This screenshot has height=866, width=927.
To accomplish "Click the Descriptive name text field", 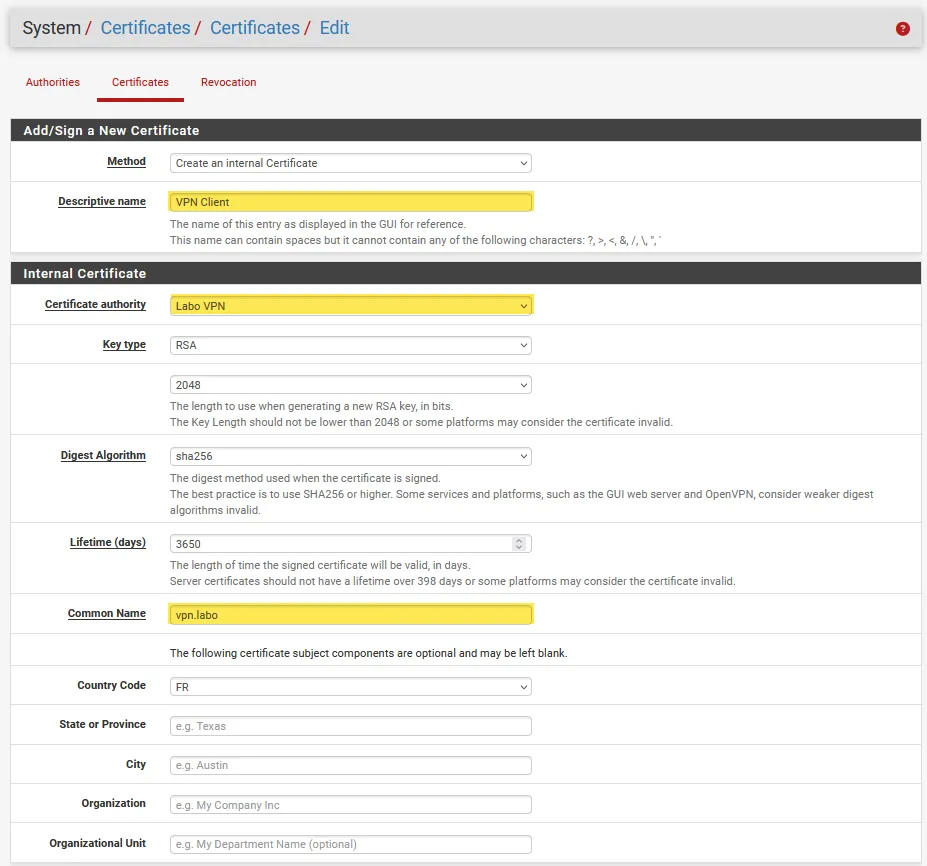I will click(350, 202).
